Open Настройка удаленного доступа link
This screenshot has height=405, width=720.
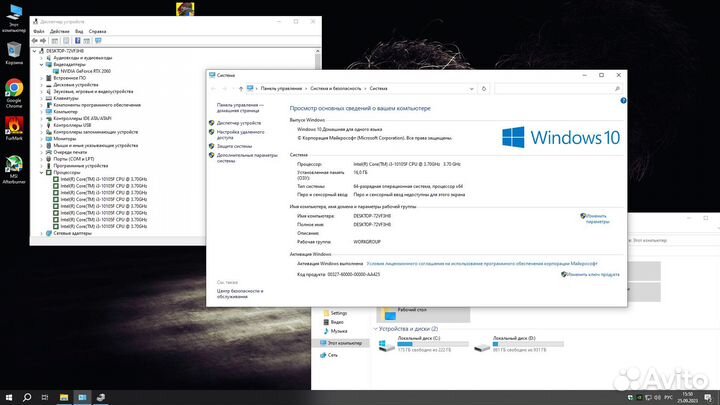(241, 135)
